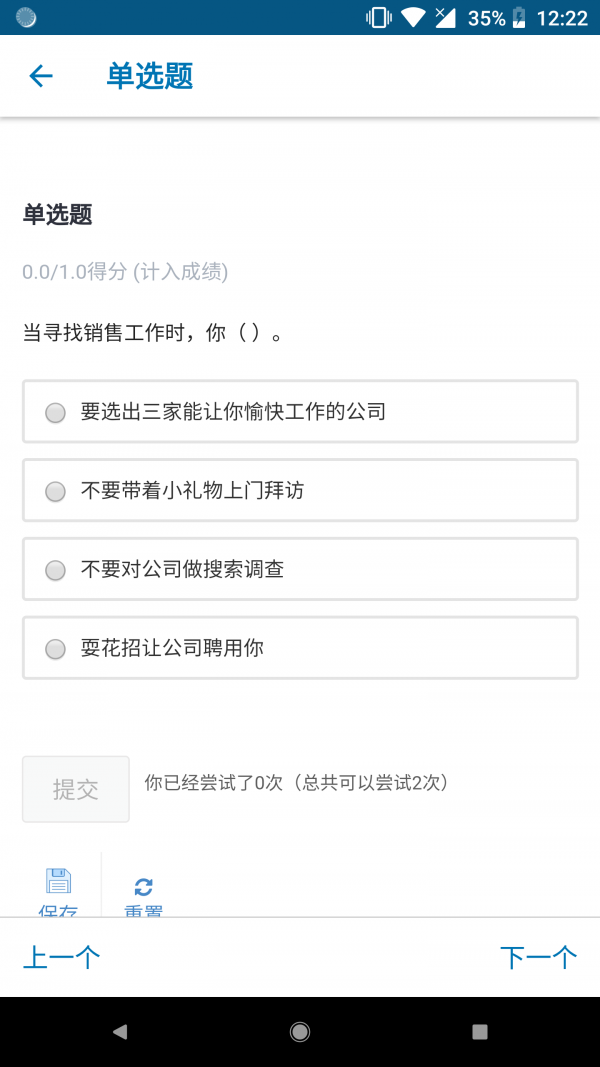Tap the 提交 submit button
The height and width of the screenshot is (1067, 600).
(75, 789)
